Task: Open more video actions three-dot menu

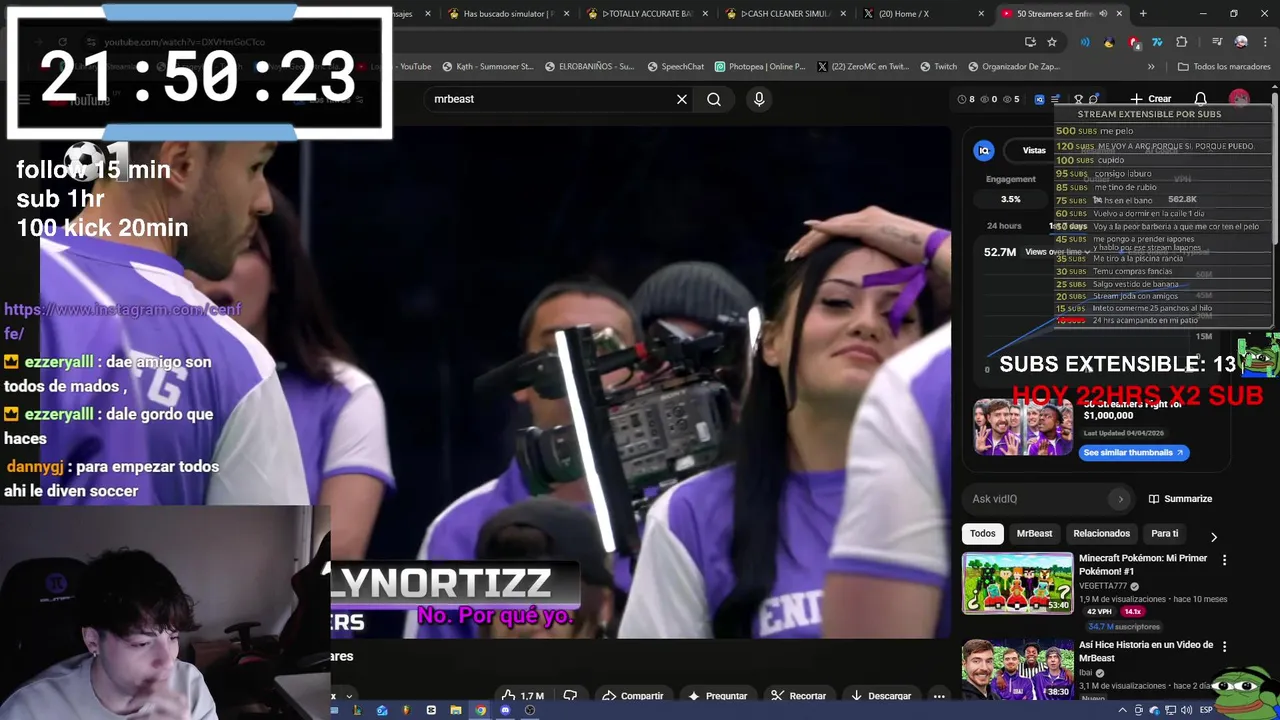Action: 938,695
